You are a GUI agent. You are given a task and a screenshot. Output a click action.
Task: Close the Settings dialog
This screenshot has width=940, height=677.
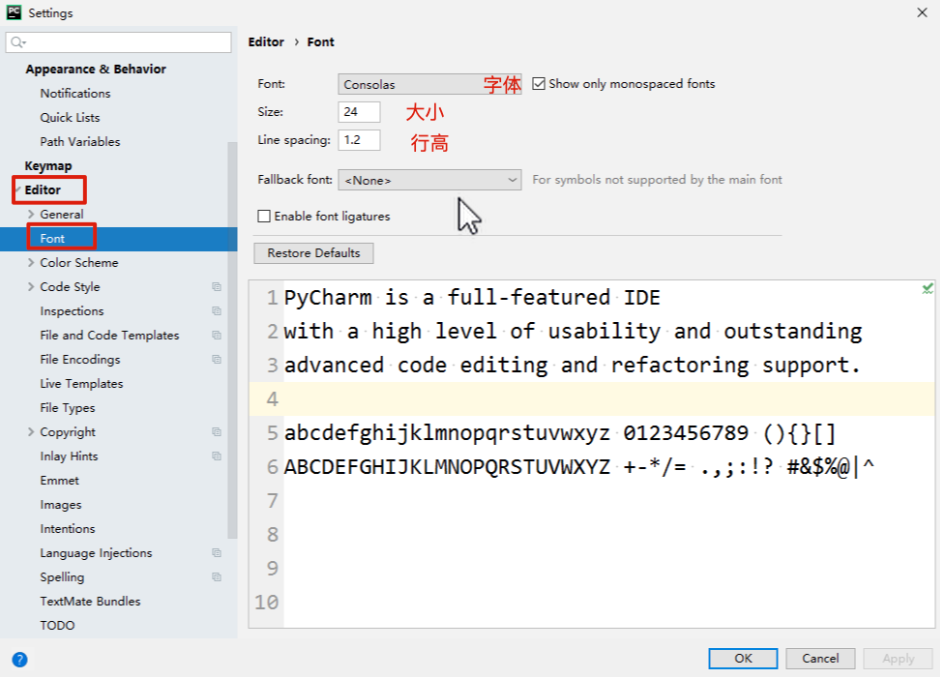click(922, 13)
